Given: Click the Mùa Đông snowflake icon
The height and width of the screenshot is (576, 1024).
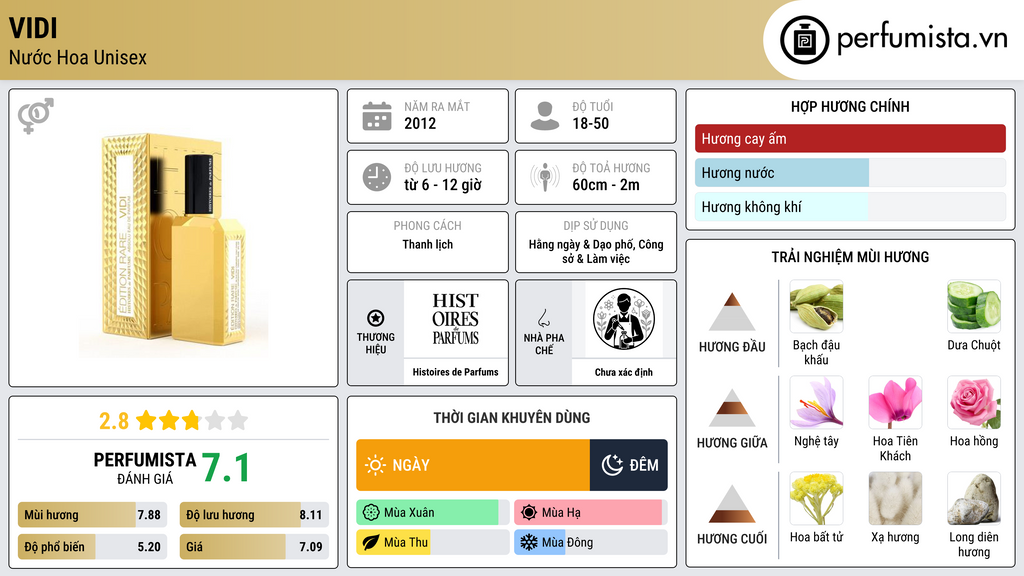Looking at the screenshot, I should tap(529, 542).
